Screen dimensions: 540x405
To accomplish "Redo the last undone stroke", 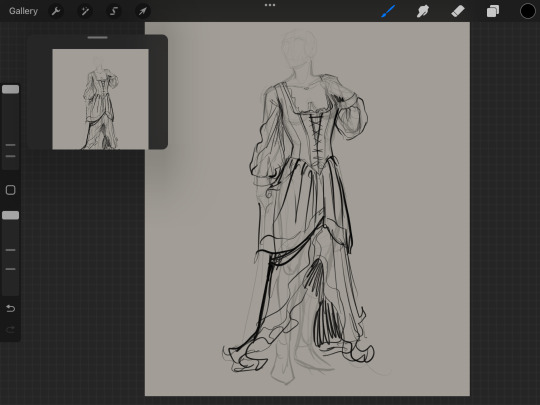I will pyautogui.click(x=11, y=330).
